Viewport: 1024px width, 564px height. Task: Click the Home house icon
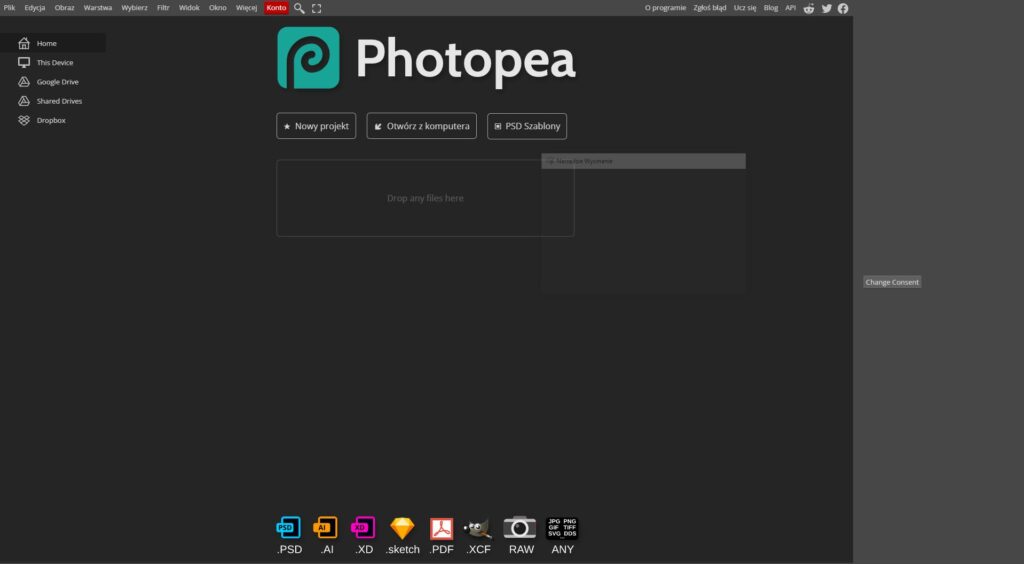24,43
